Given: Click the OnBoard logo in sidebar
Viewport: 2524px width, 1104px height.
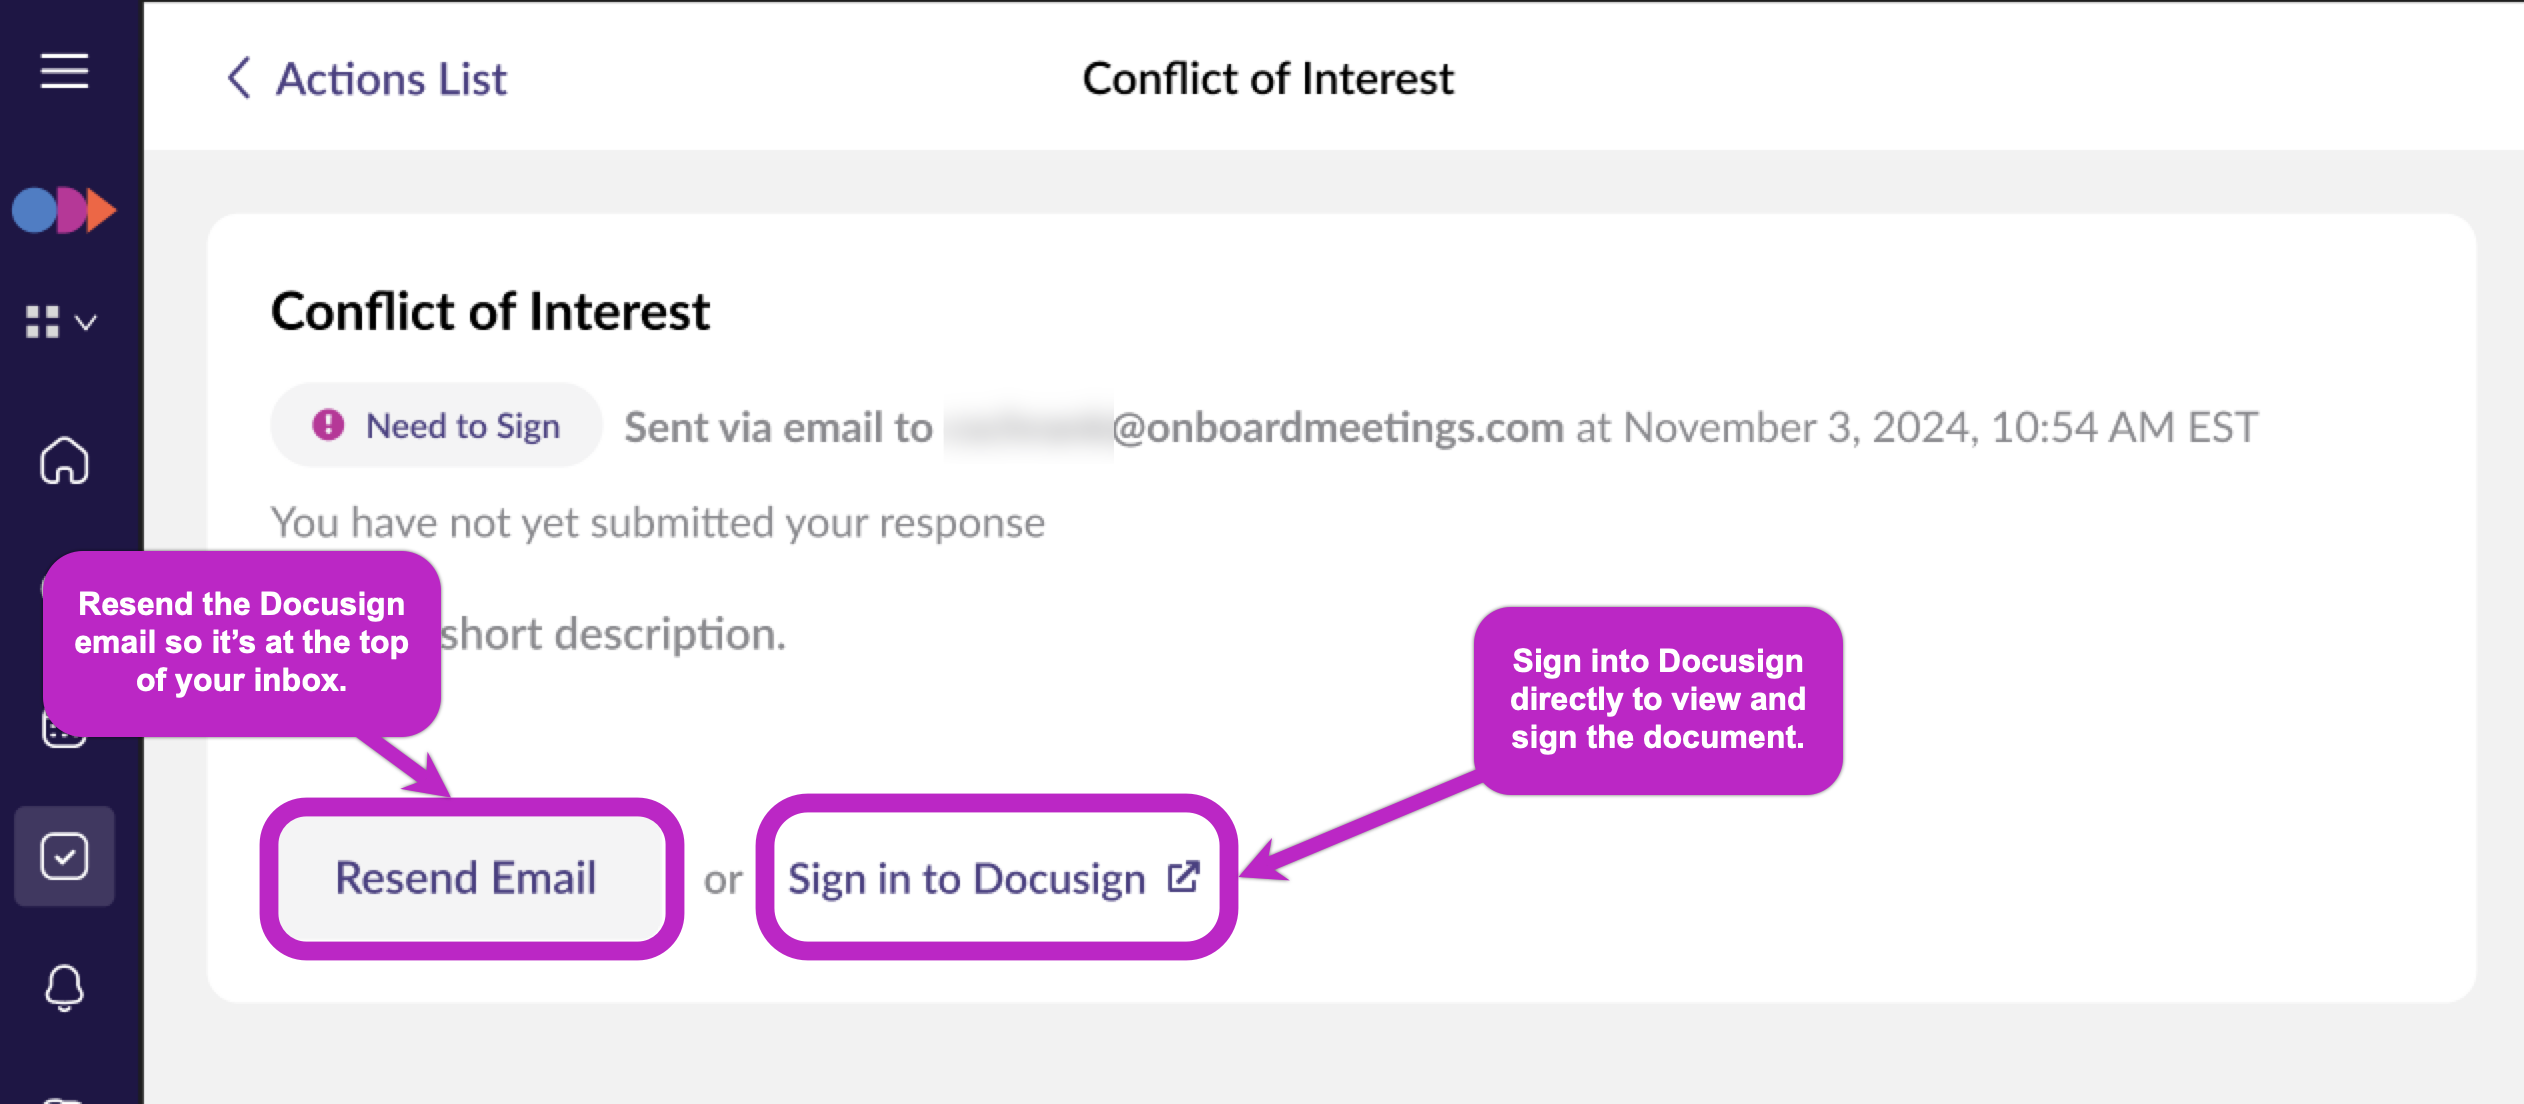Looking at the screenshot, I should tap(64, 210).
